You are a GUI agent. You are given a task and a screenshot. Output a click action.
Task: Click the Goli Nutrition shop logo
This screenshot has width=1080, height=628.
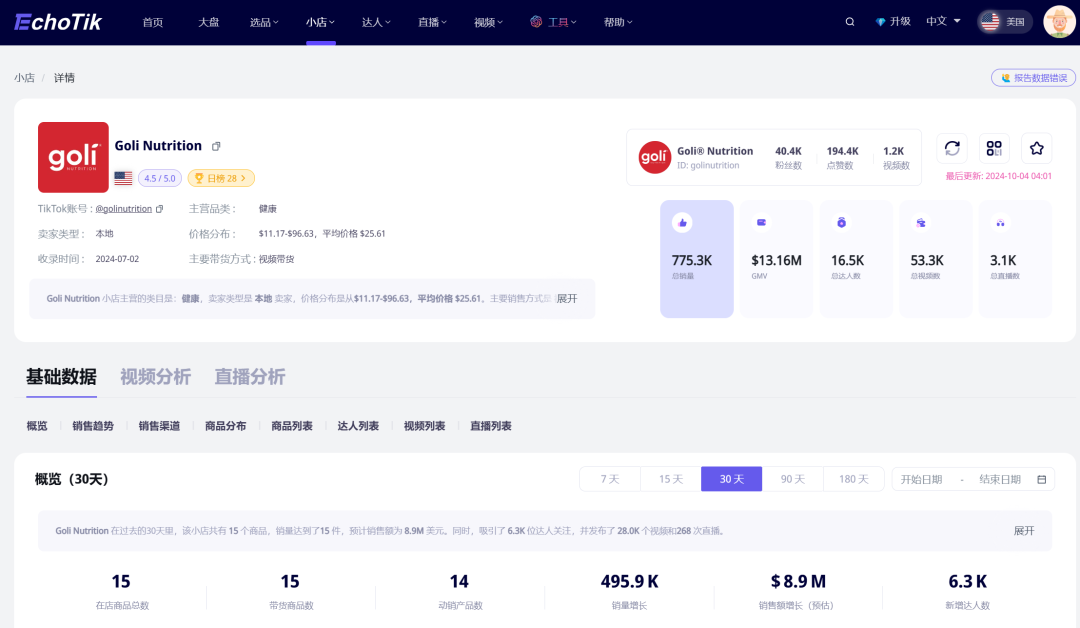point(73,157)
